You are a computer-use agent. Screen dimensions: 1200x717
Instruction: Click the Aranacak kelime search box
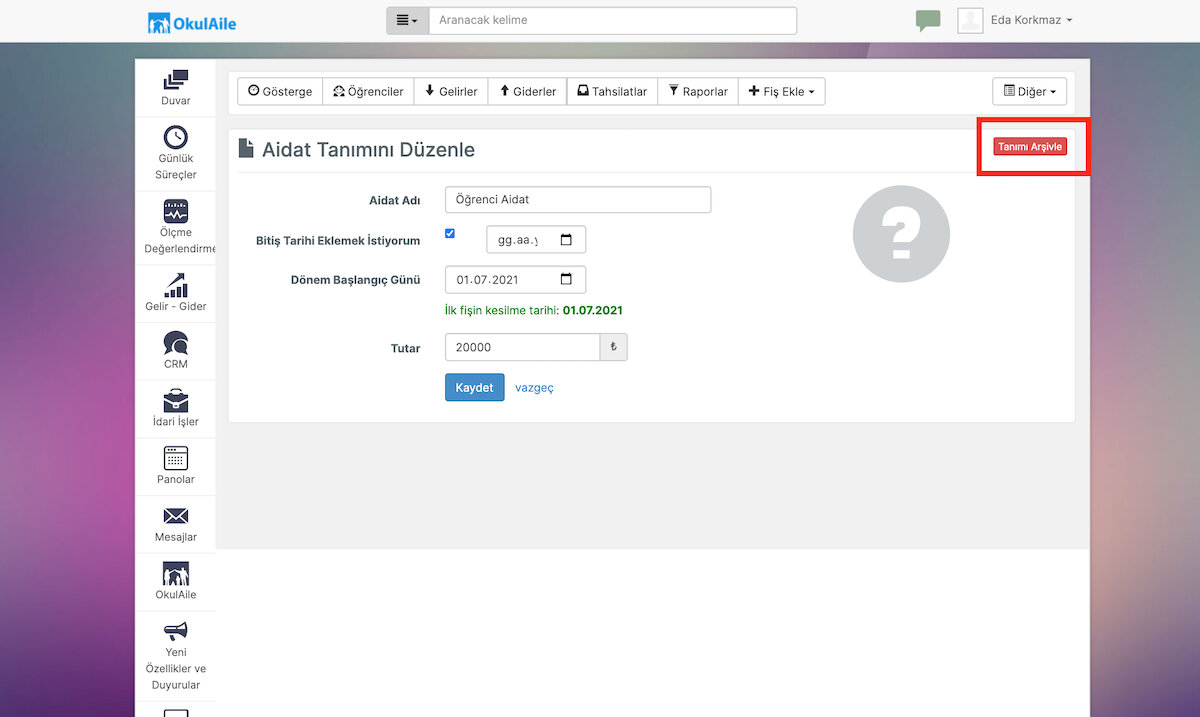pyautogui.click(x=613, y=20)
